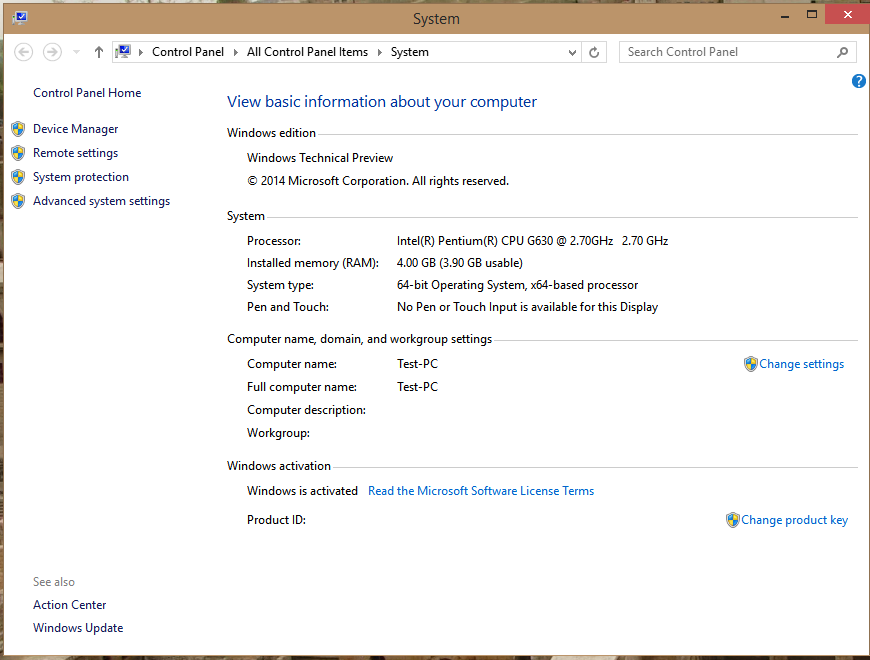
Task: Open Device Manager link
Action: 75,129
